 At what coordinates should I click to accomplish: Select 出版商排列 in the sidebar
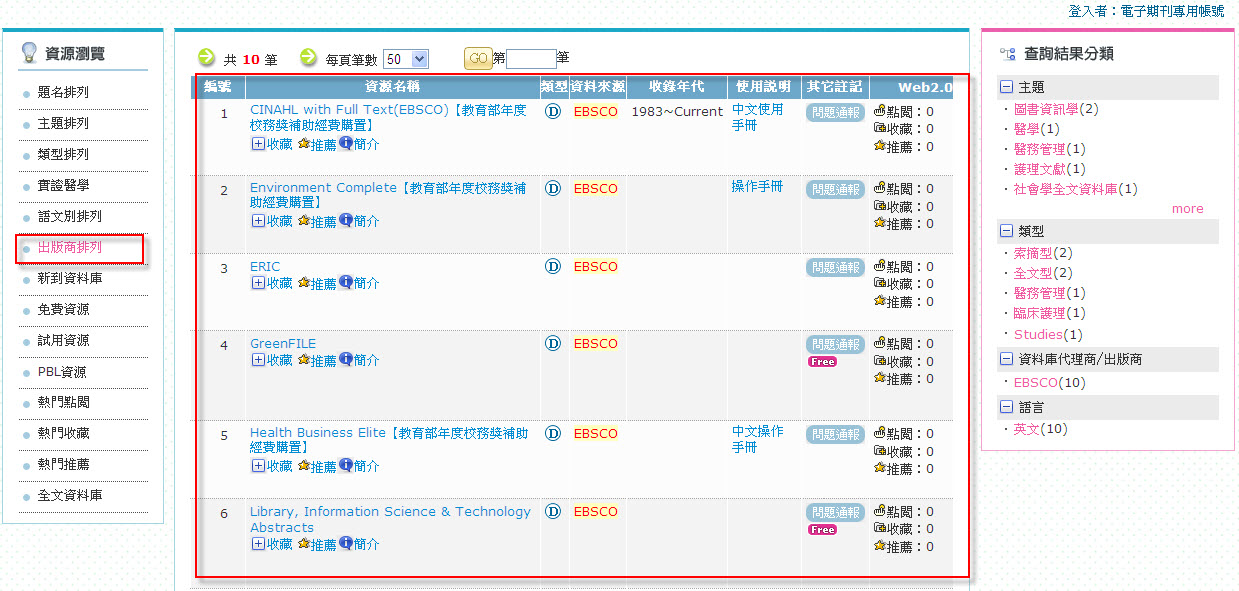70,247
